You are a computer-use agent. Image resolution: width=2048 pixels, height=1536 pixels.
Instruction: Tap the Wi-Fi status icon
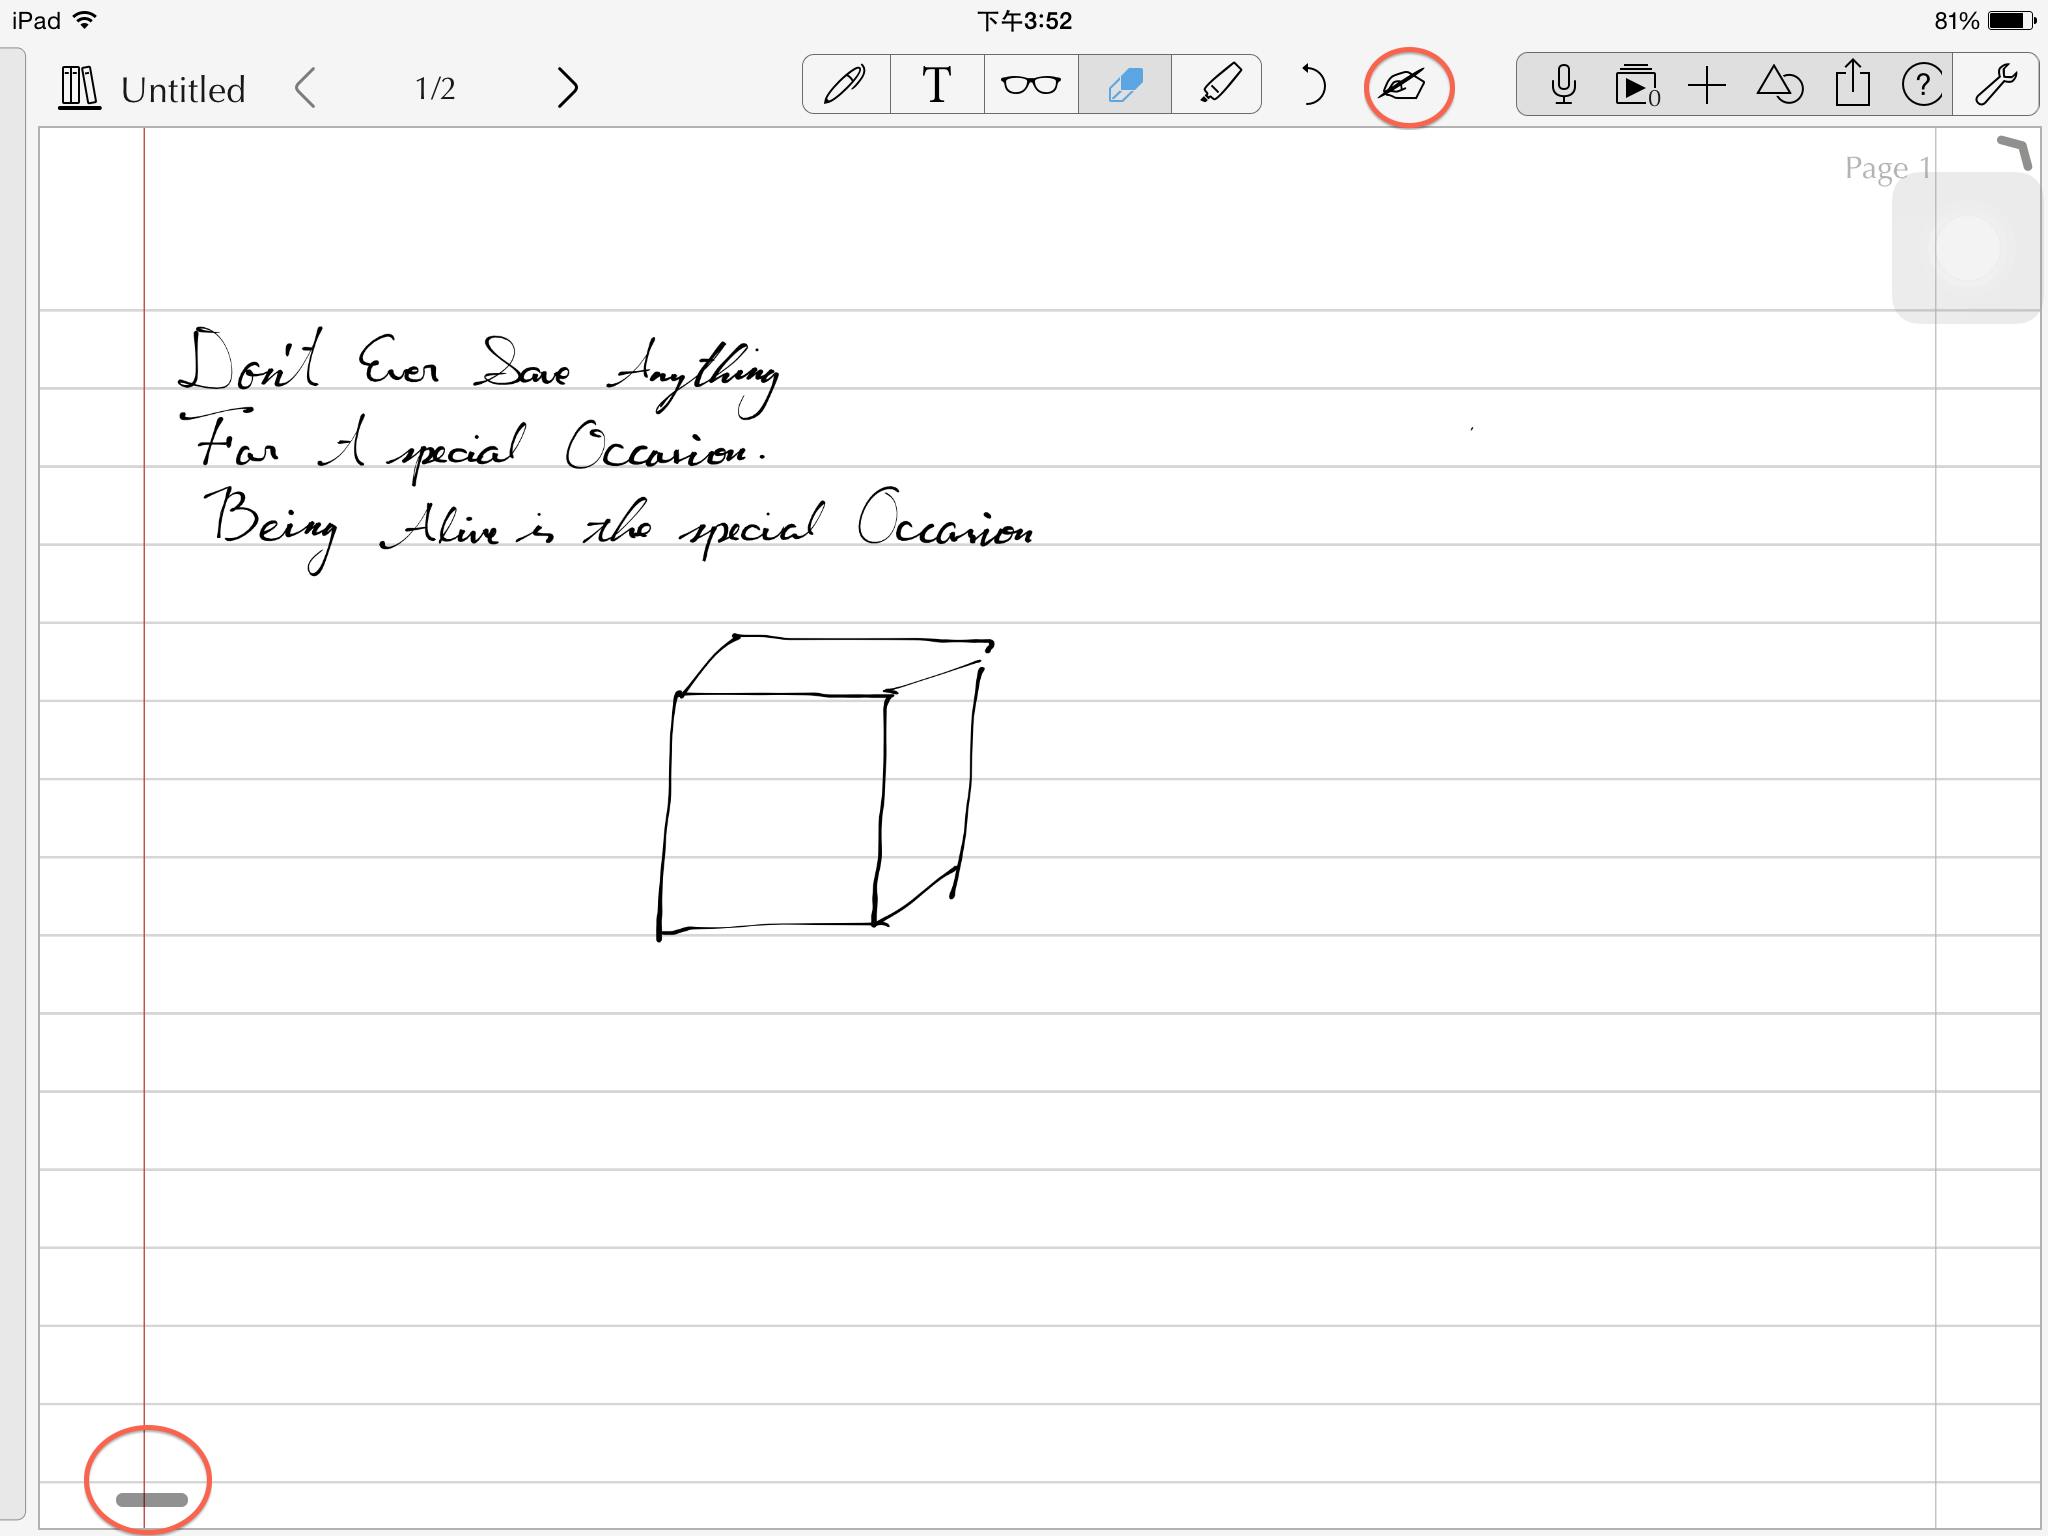tap(86, 20)
